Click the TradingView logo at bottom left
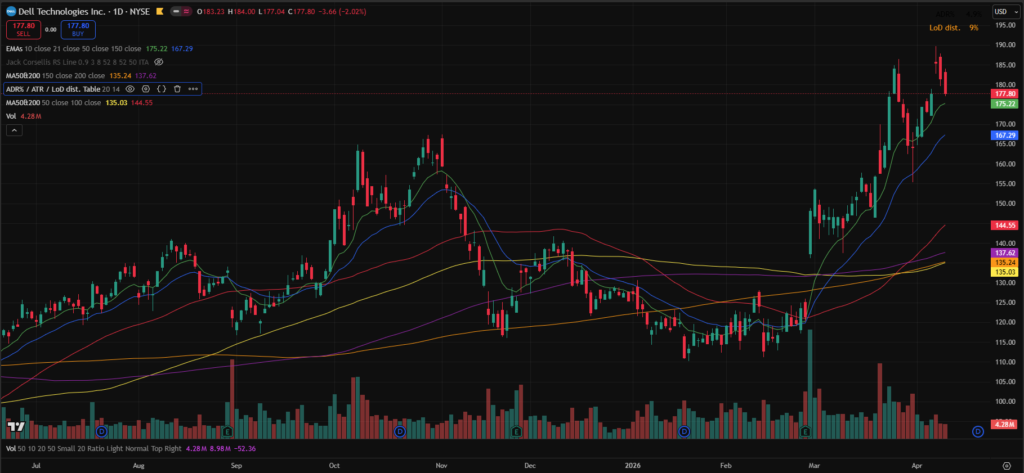Viewport: 1024px width, 473px height. click(14, 428)
